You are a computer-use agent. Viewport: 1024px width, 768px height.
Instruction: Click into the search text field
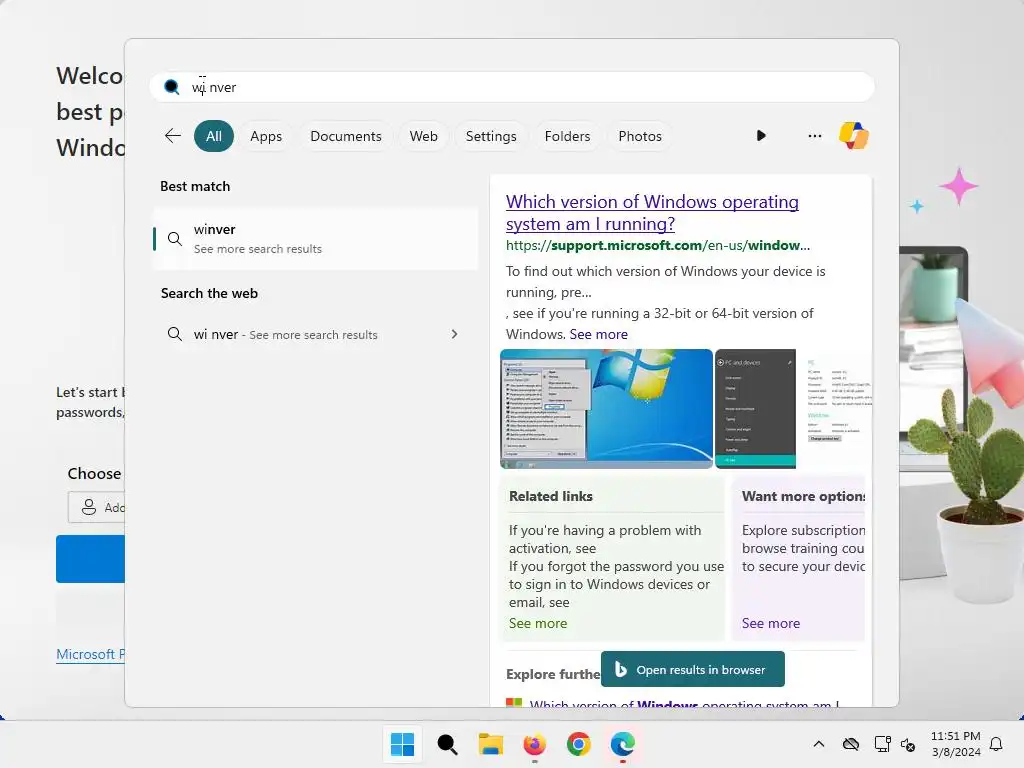(511, 87)
